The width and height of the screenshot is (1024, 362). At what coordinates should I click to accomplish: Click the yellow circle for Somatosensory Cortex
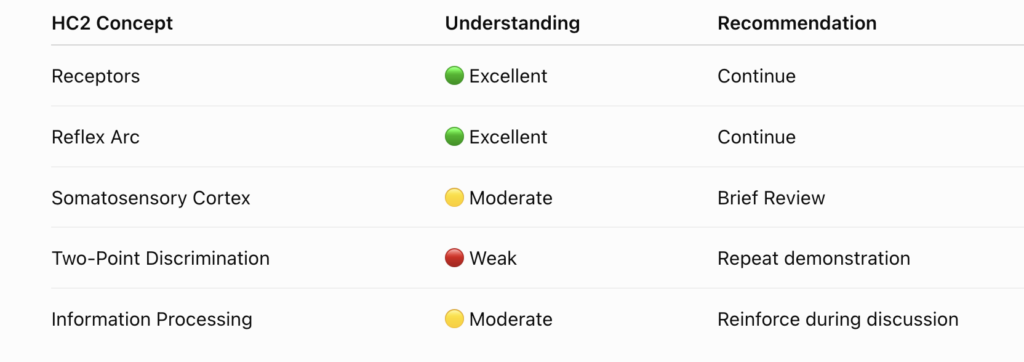(454, 197)
